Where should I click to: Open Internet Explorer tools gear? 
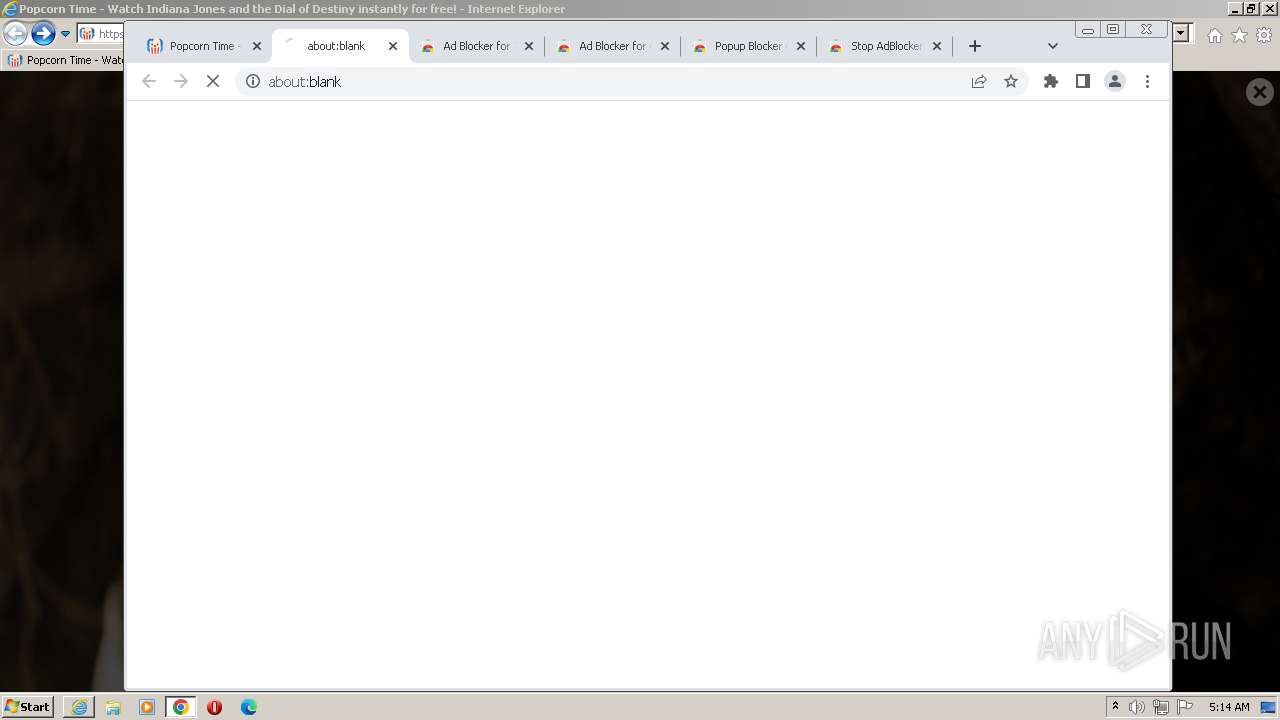point(1264,35)
